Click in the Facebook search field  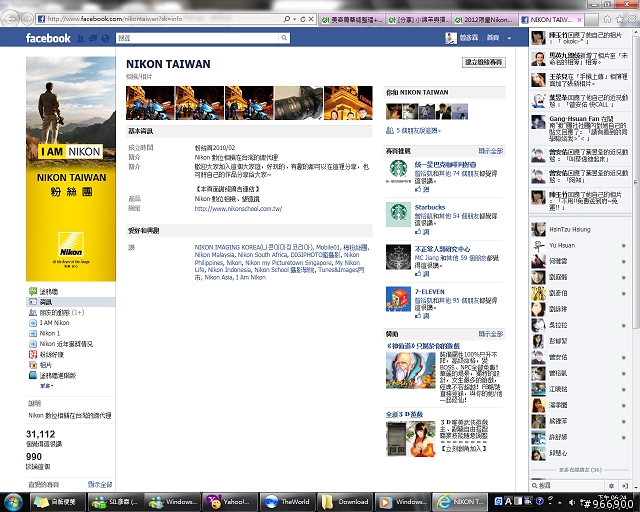[x=198, y=38]
